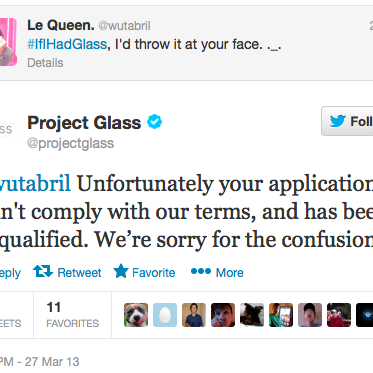
Task: Click the Project Glass display name
Action: tap(84, 123)
